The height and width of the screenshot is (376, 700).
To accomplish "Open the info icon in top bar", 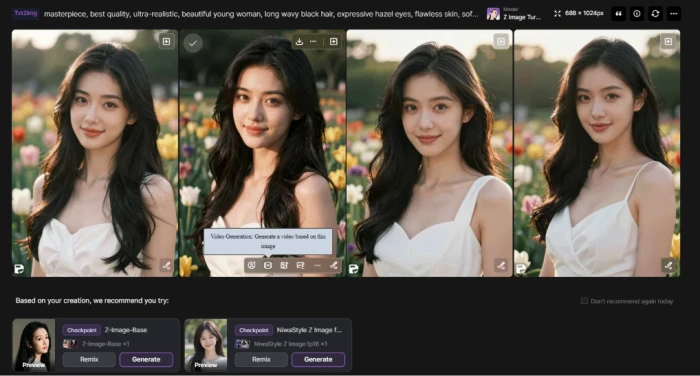I will coord(637,14).
